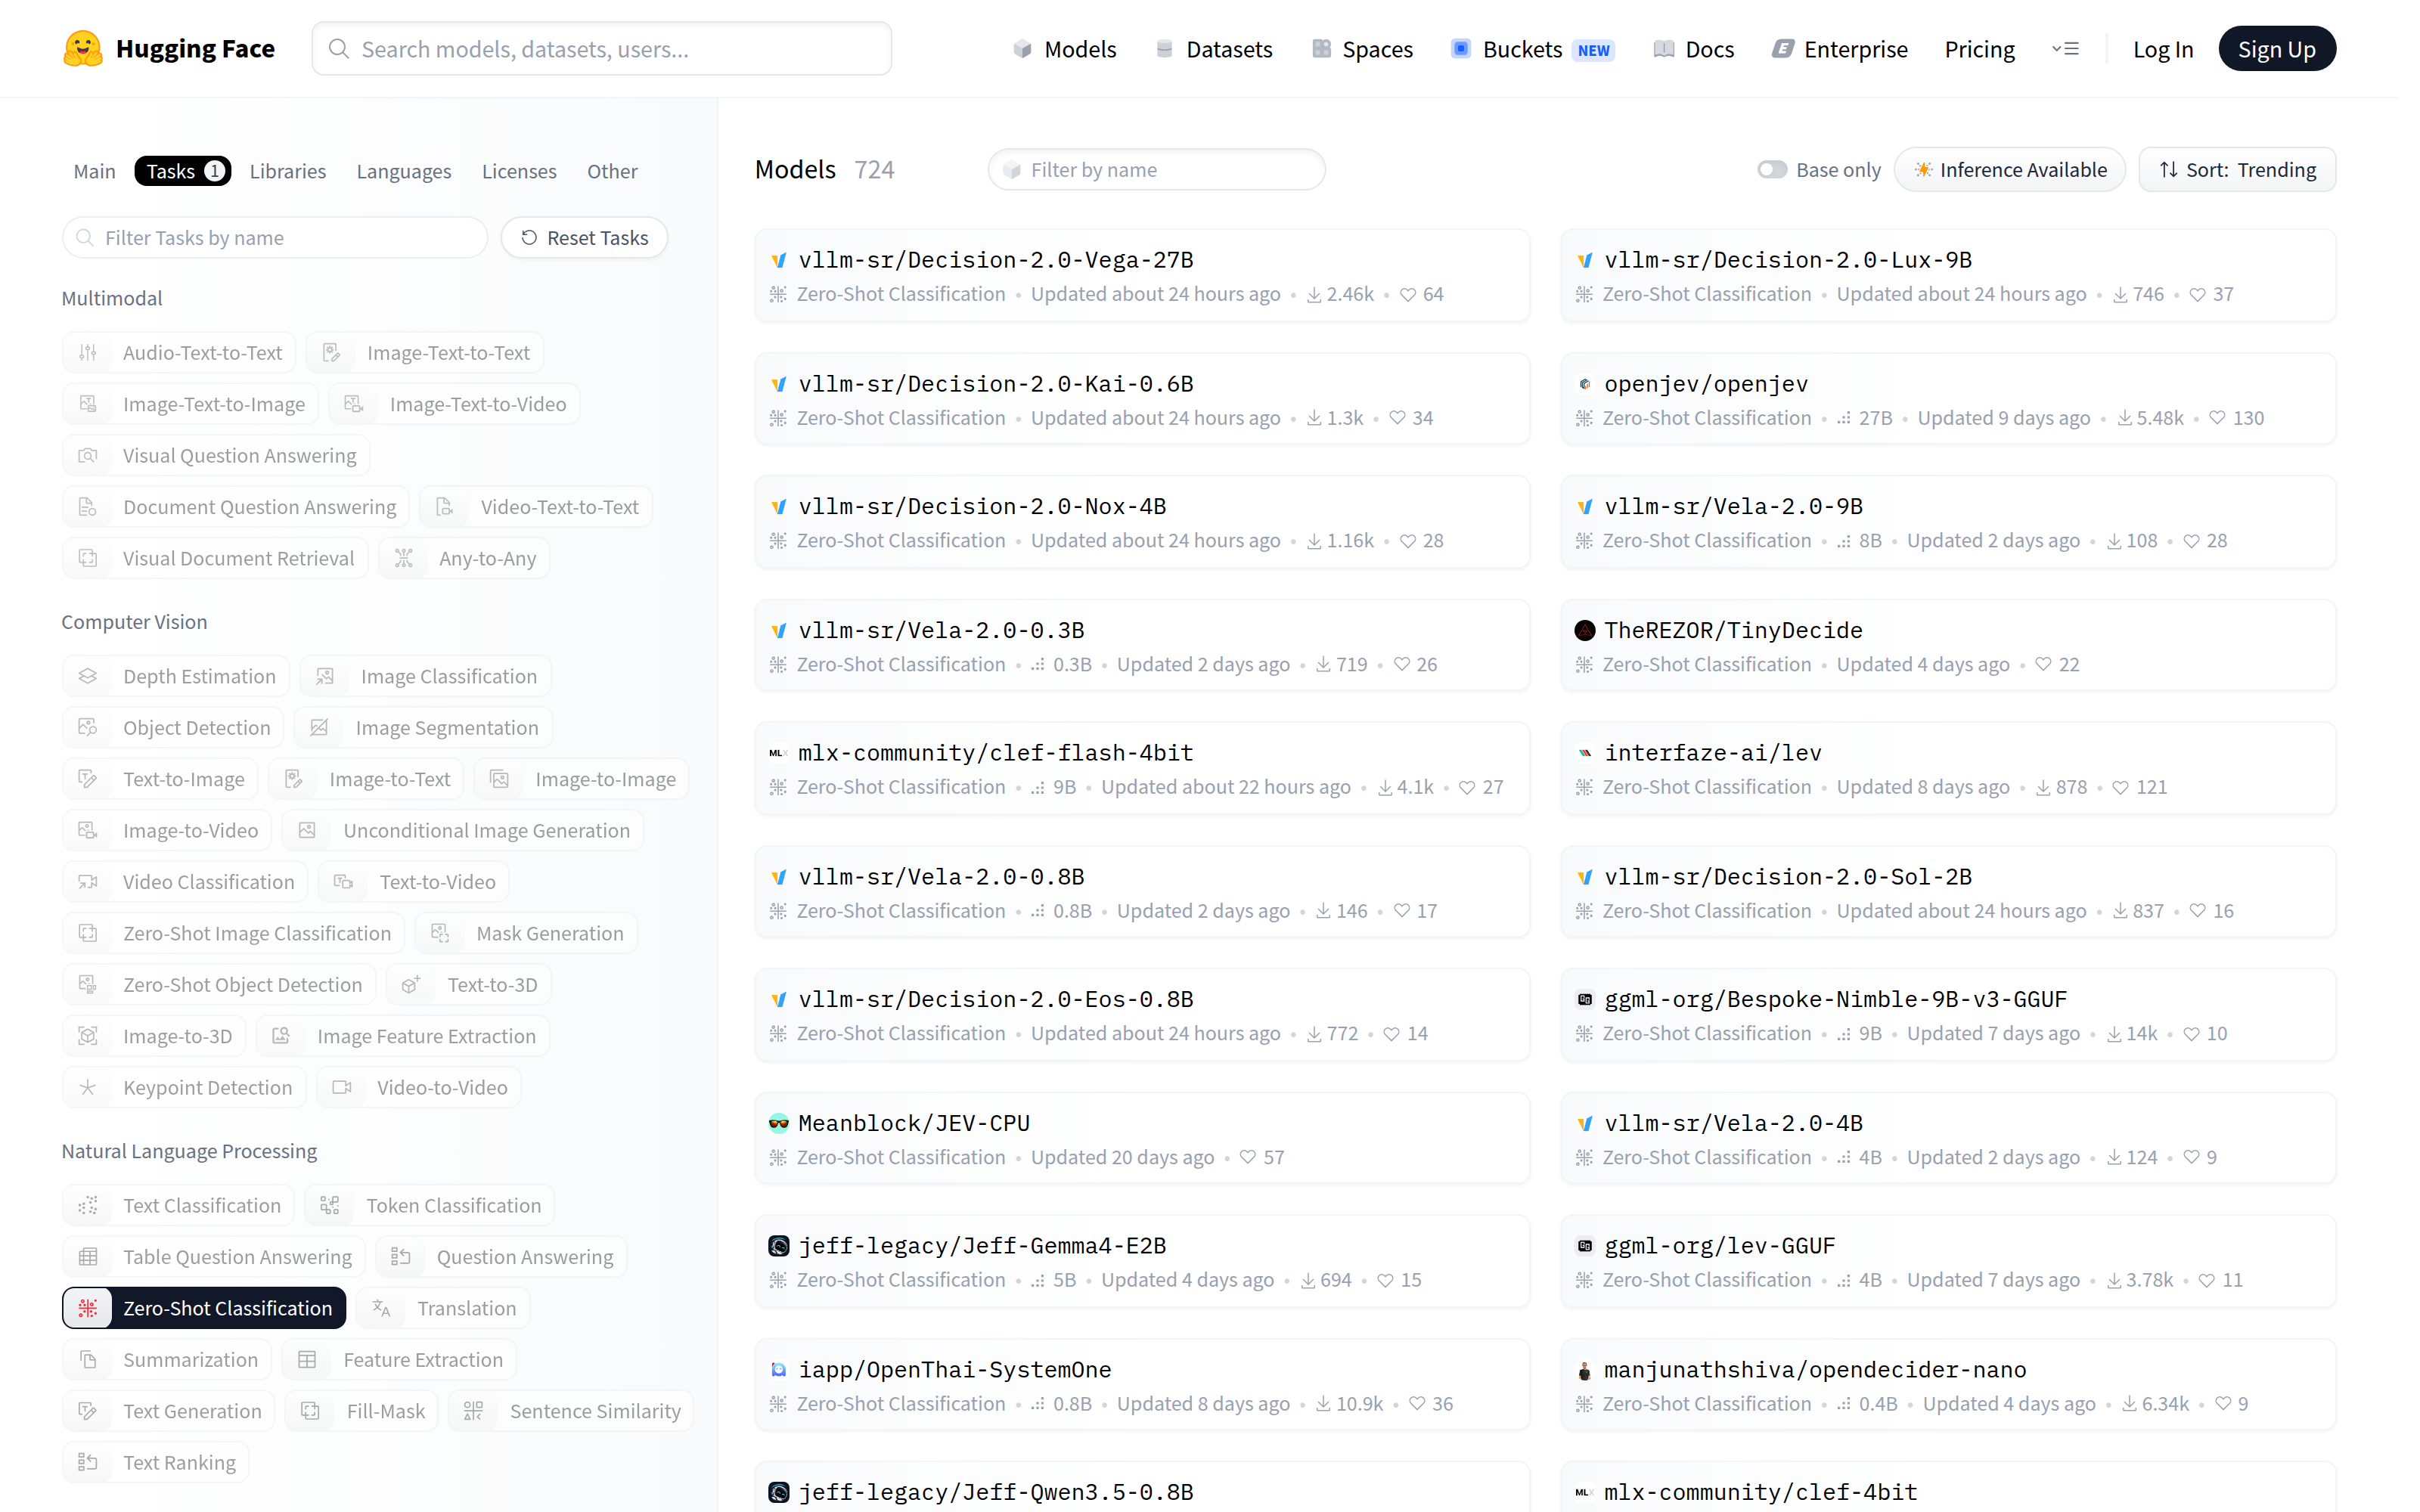Open the vllm-sr/Decision-2.0-Vega-27B model card

pyautogui.click(x=1142, y=276)
